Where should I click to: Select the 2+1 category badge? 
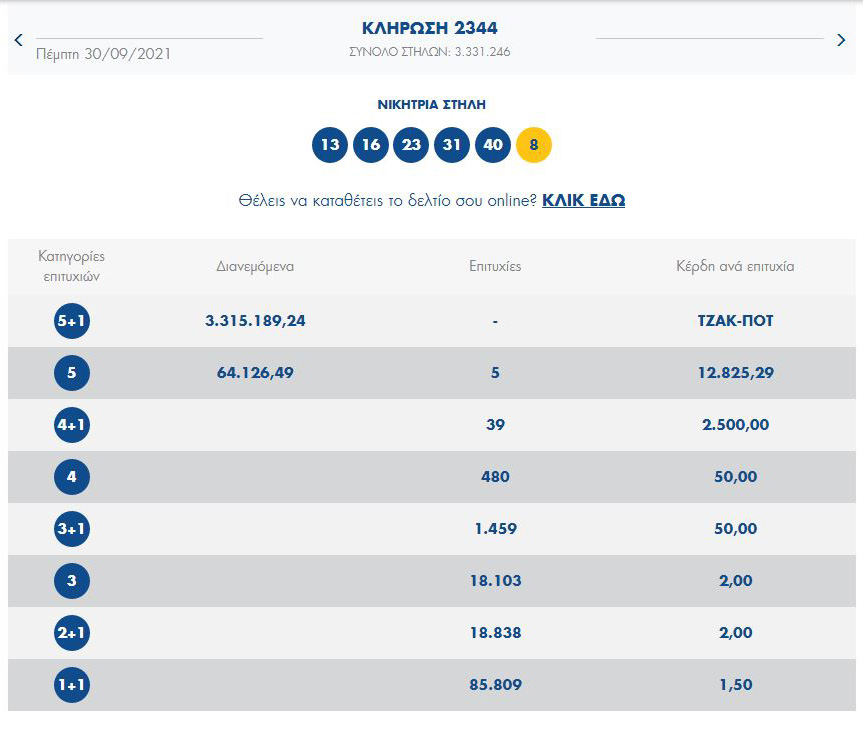[x=72, y=633]
